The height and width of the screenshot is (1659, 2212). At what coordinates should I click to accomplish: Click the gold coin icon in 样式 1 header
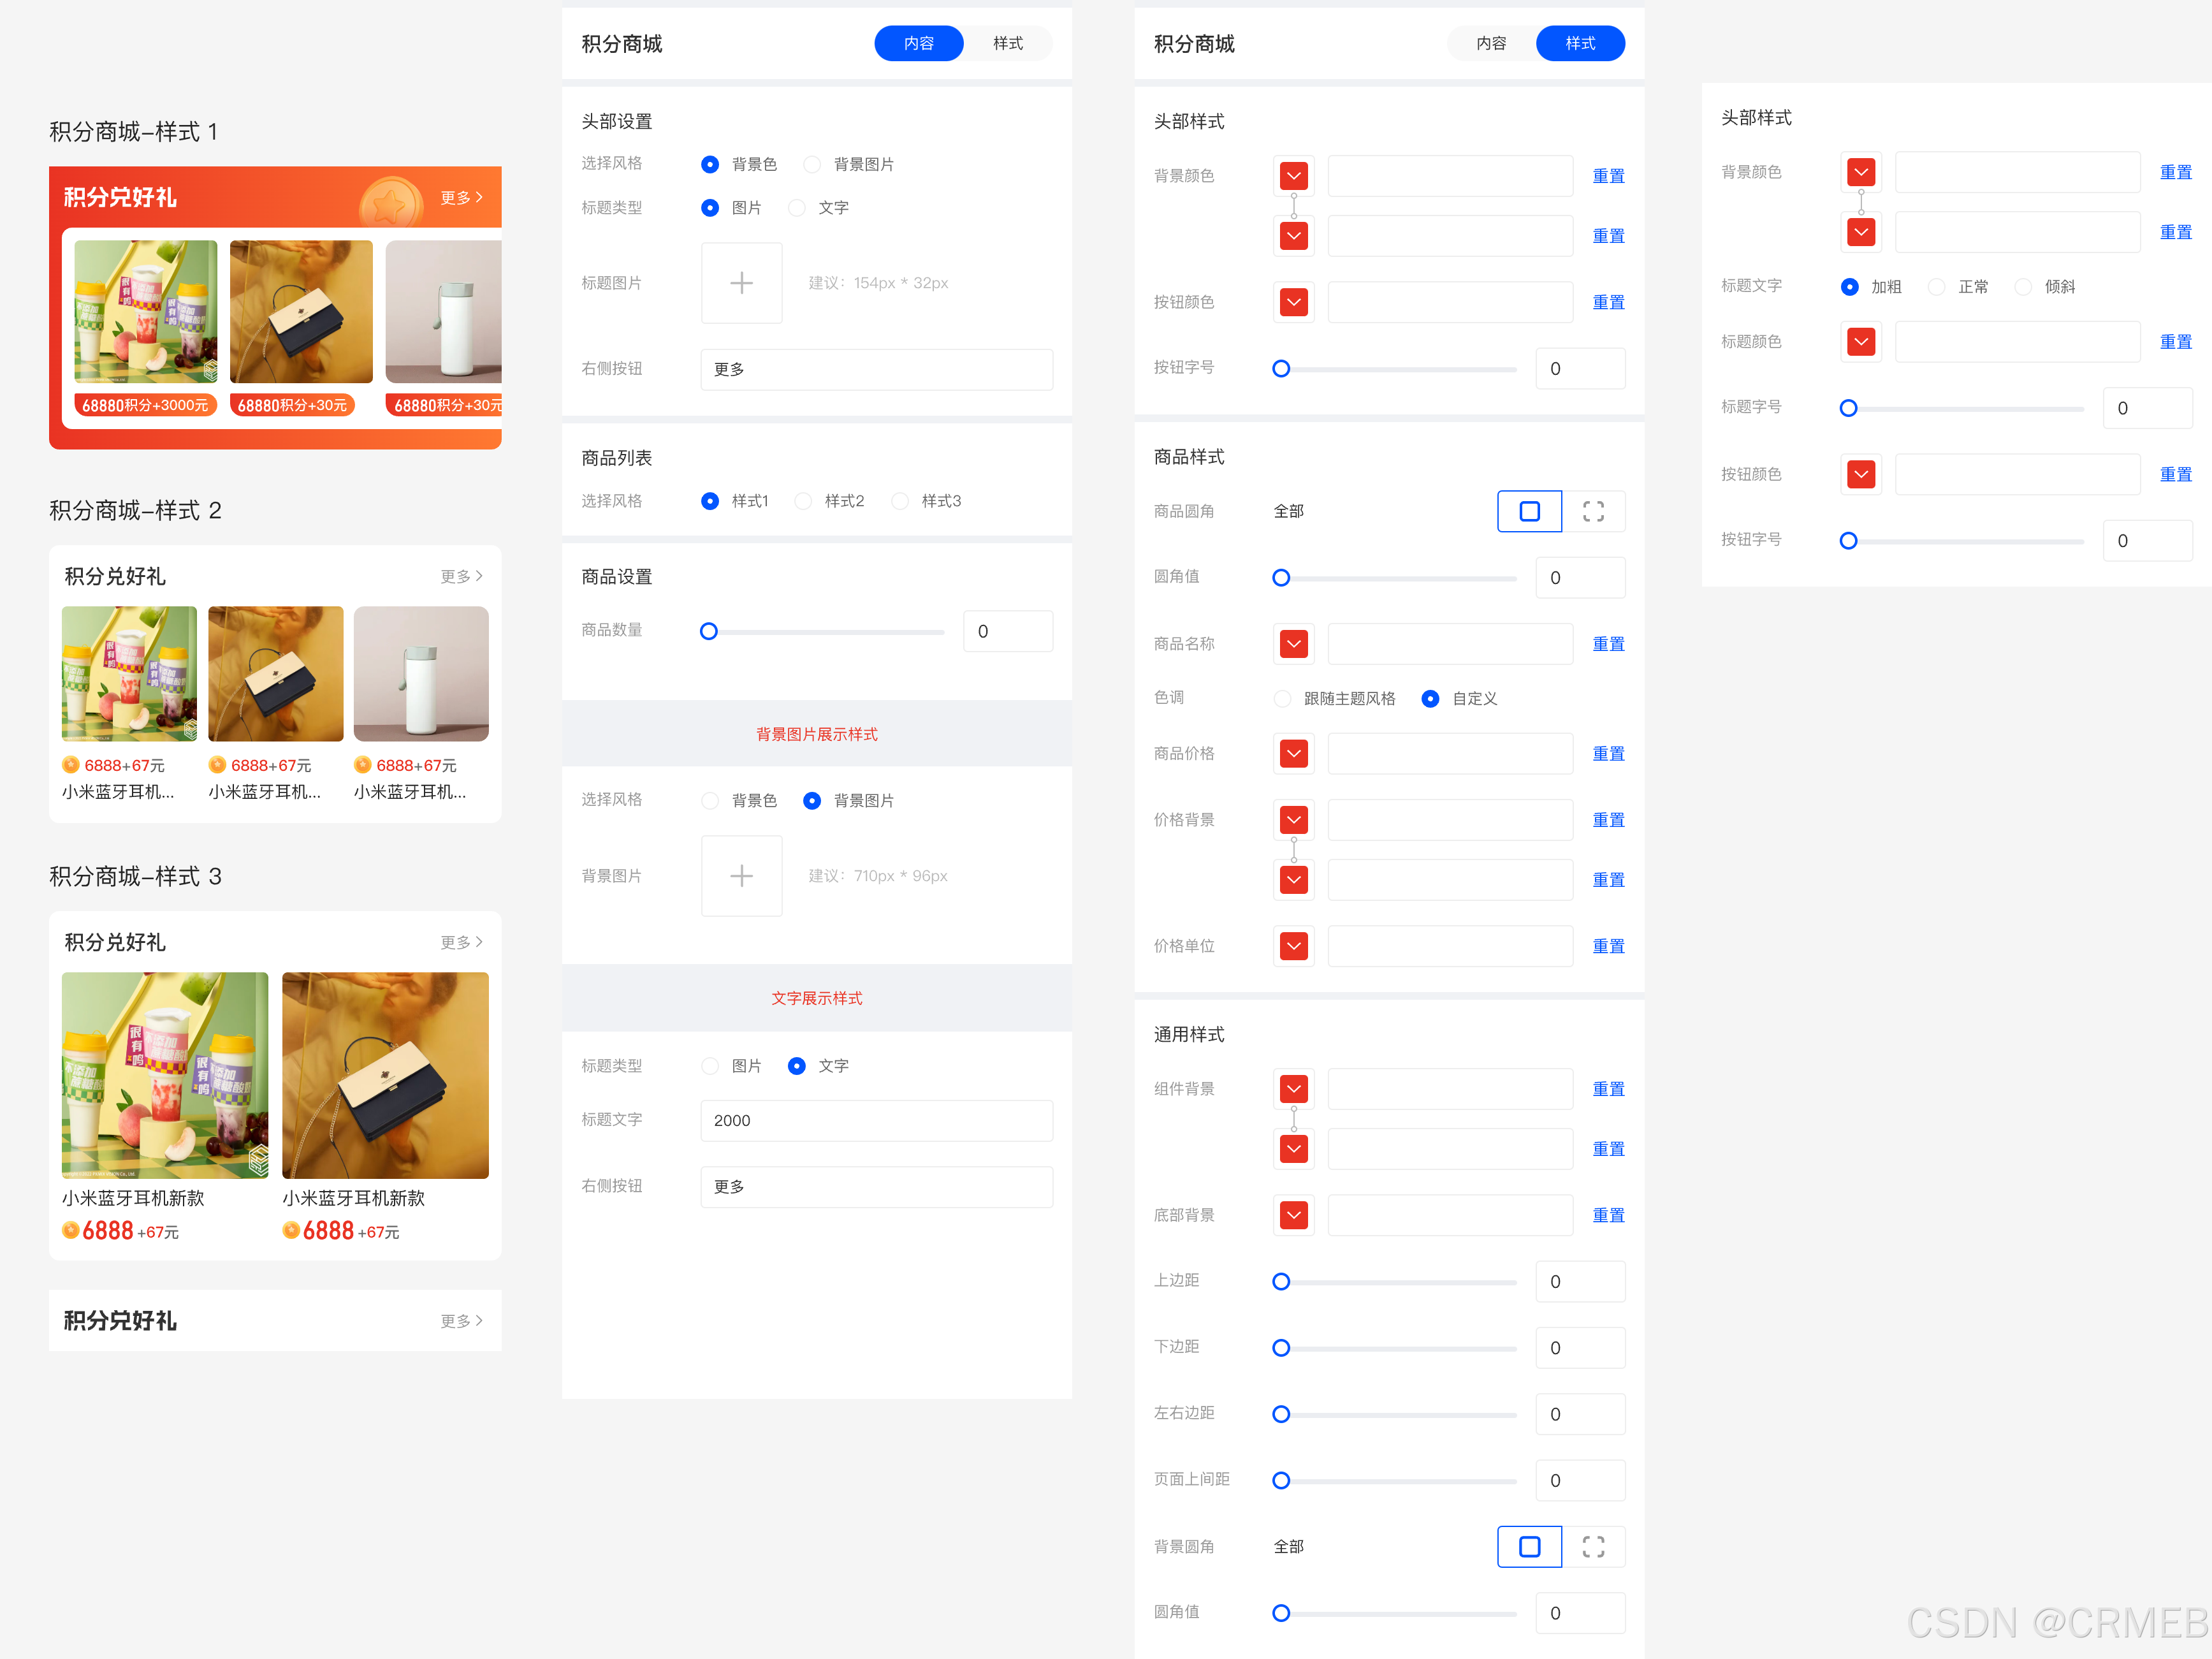[390, 202]
